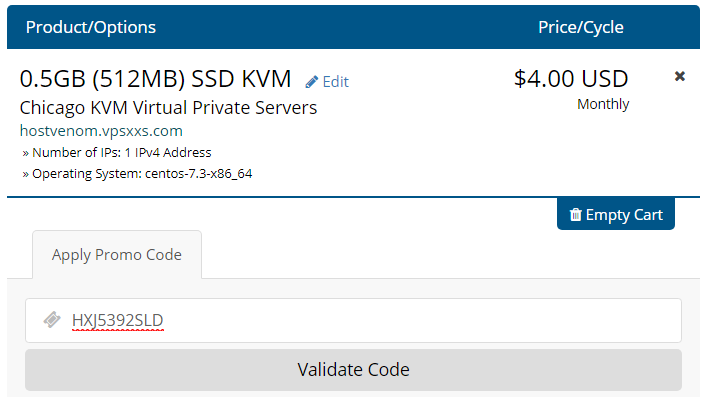Image resolution: width=707 pixels, height=397 pixels.
Task: Empty the cart using Empty Cart button
Action: (x=615, y=214)
